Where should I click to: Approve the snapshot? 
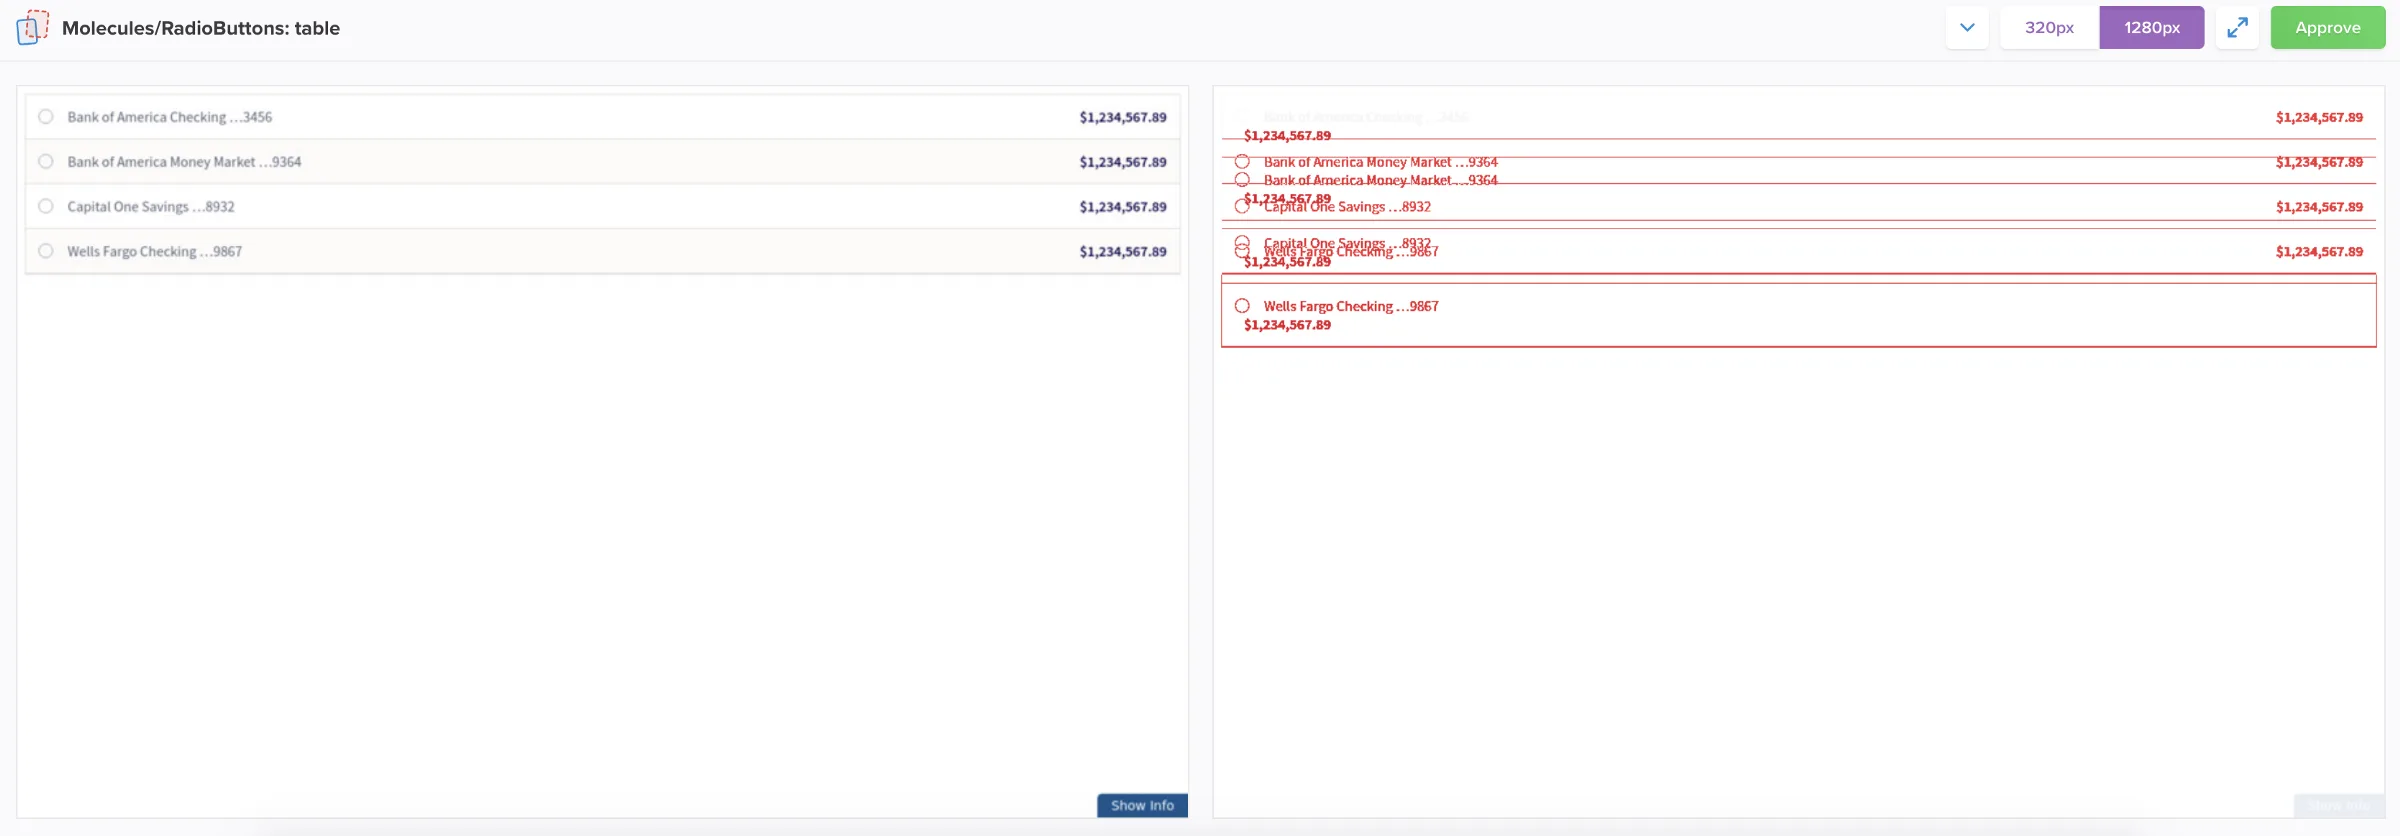pos(2327,27)
